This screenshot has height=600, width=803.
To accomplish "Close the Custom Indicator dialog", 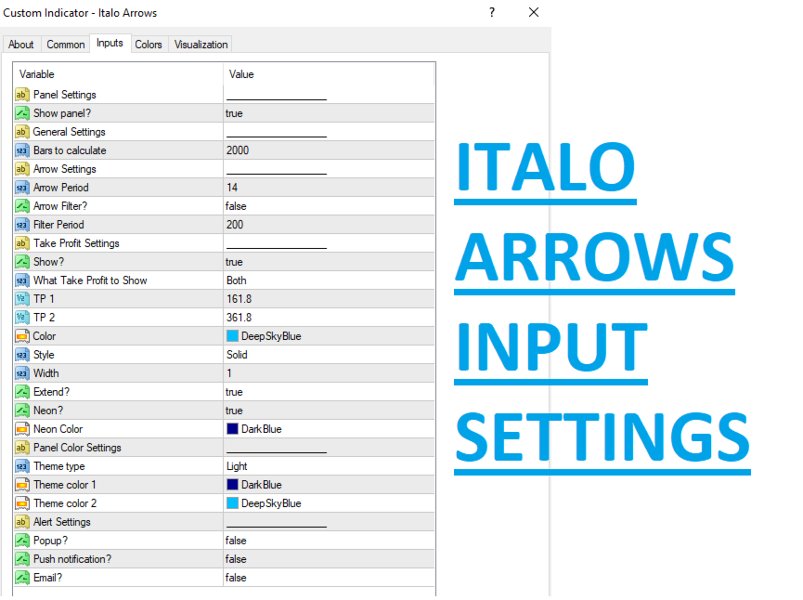I will coord(534,12).
